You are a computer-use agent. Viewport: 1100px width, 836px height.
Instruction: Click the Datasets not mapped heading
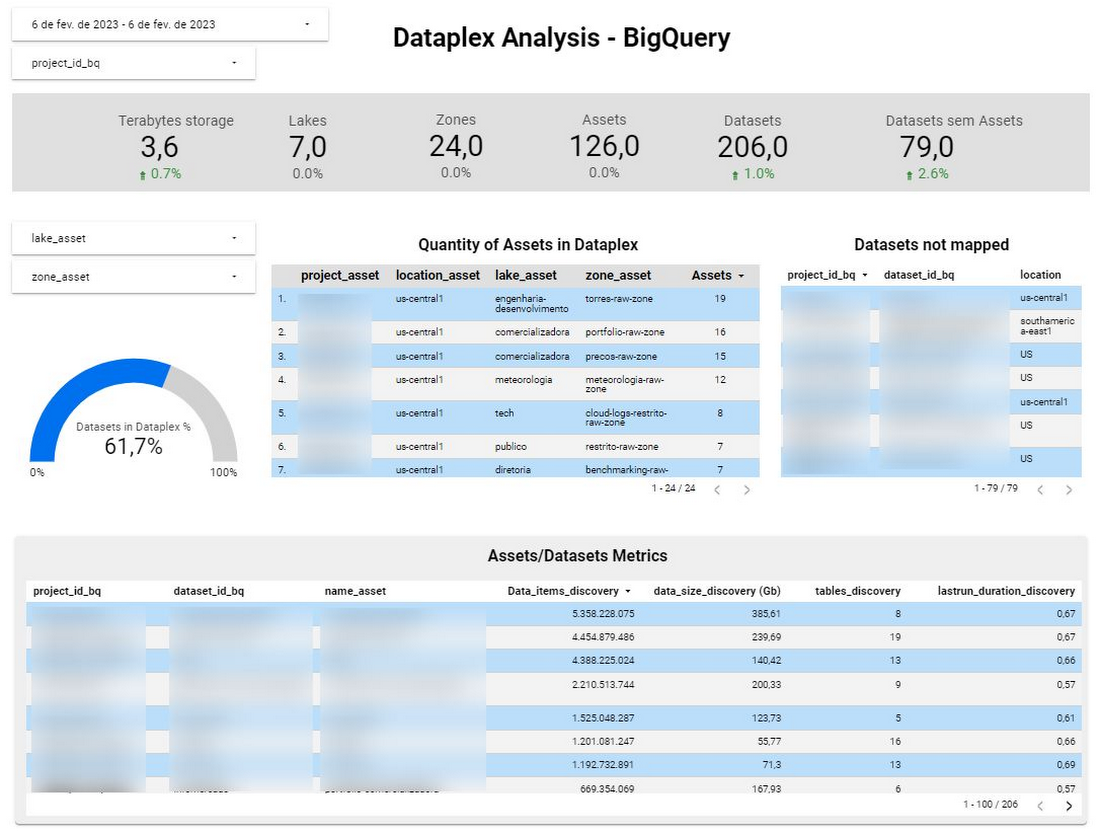(x=932, y=245)
